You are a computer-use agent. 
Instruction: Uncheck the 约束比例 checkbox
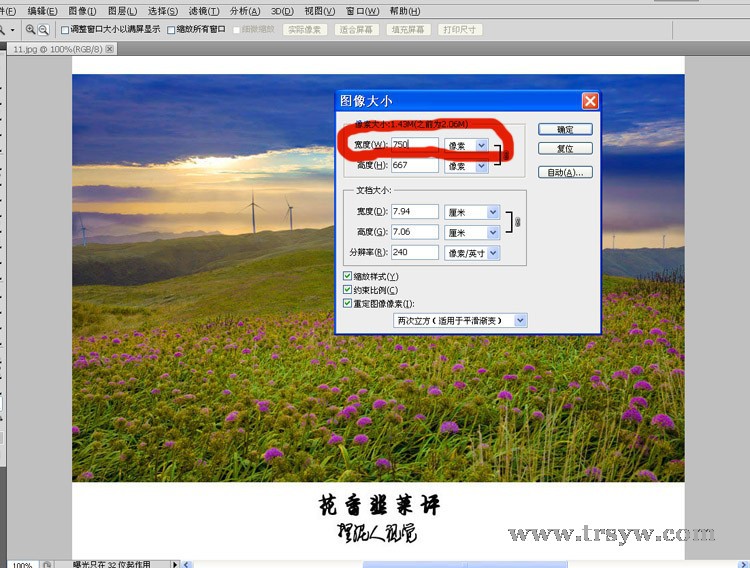[x=348, y=289]
